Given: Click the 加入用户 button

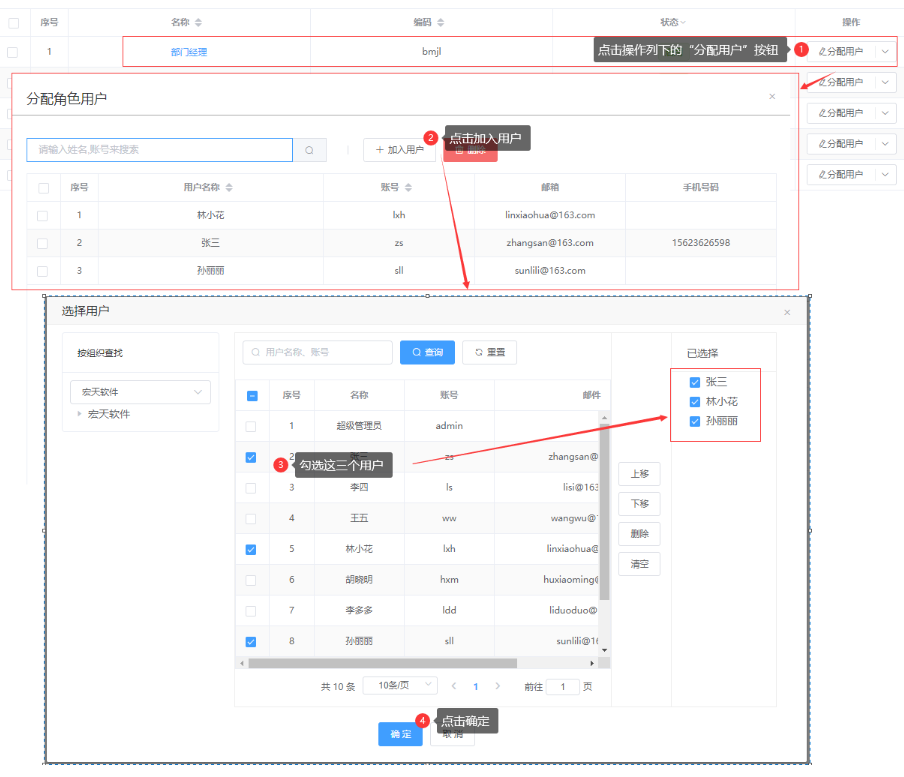Looking at the screenshot, I should click(x=400, y=150).
